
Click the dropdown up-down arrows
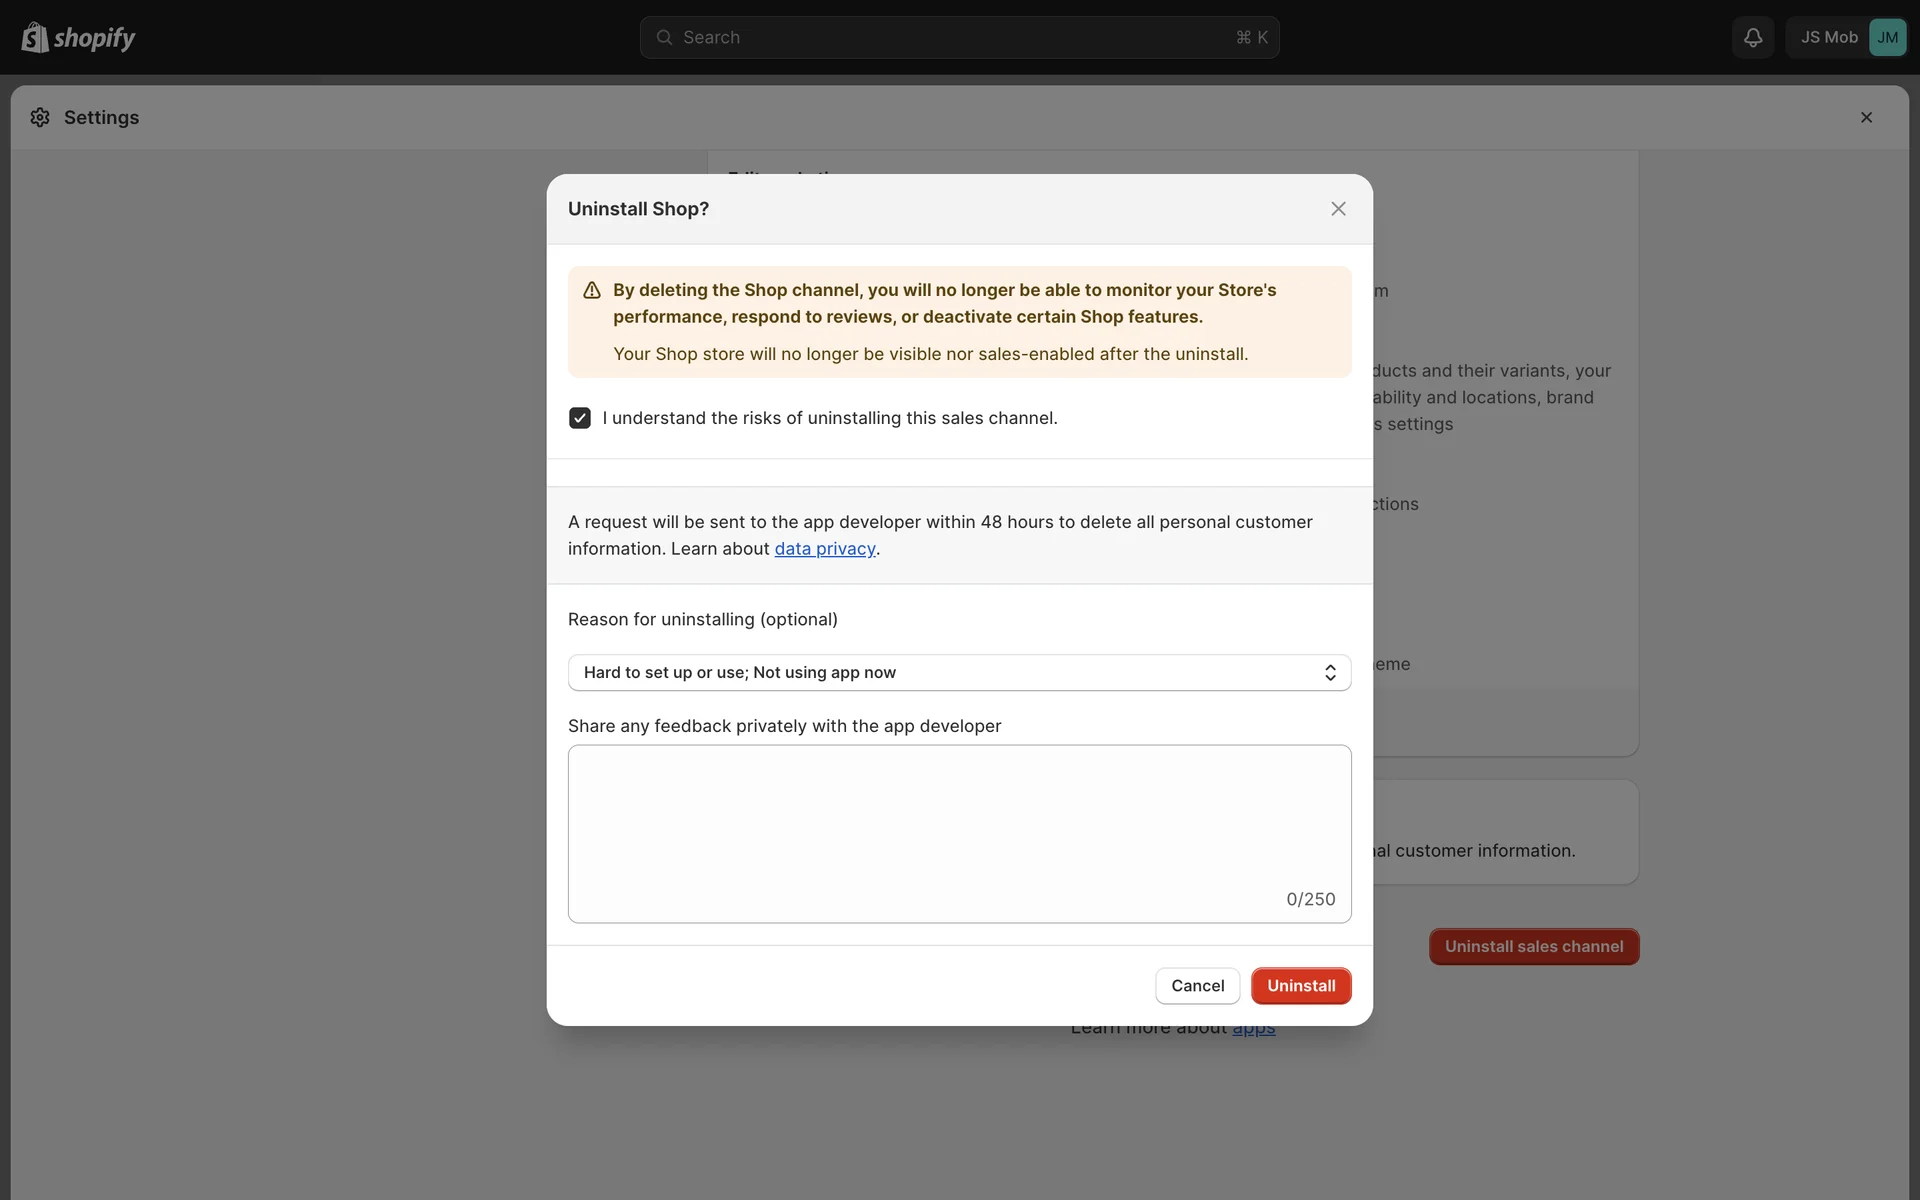pos(1330,672)
